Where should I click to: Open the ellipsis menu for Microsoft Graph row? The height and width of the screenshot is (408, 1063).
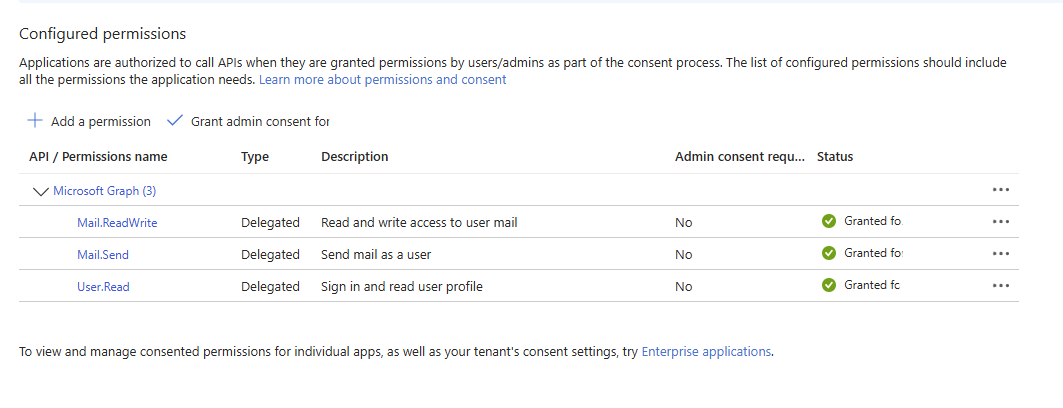coord(1001,190)
